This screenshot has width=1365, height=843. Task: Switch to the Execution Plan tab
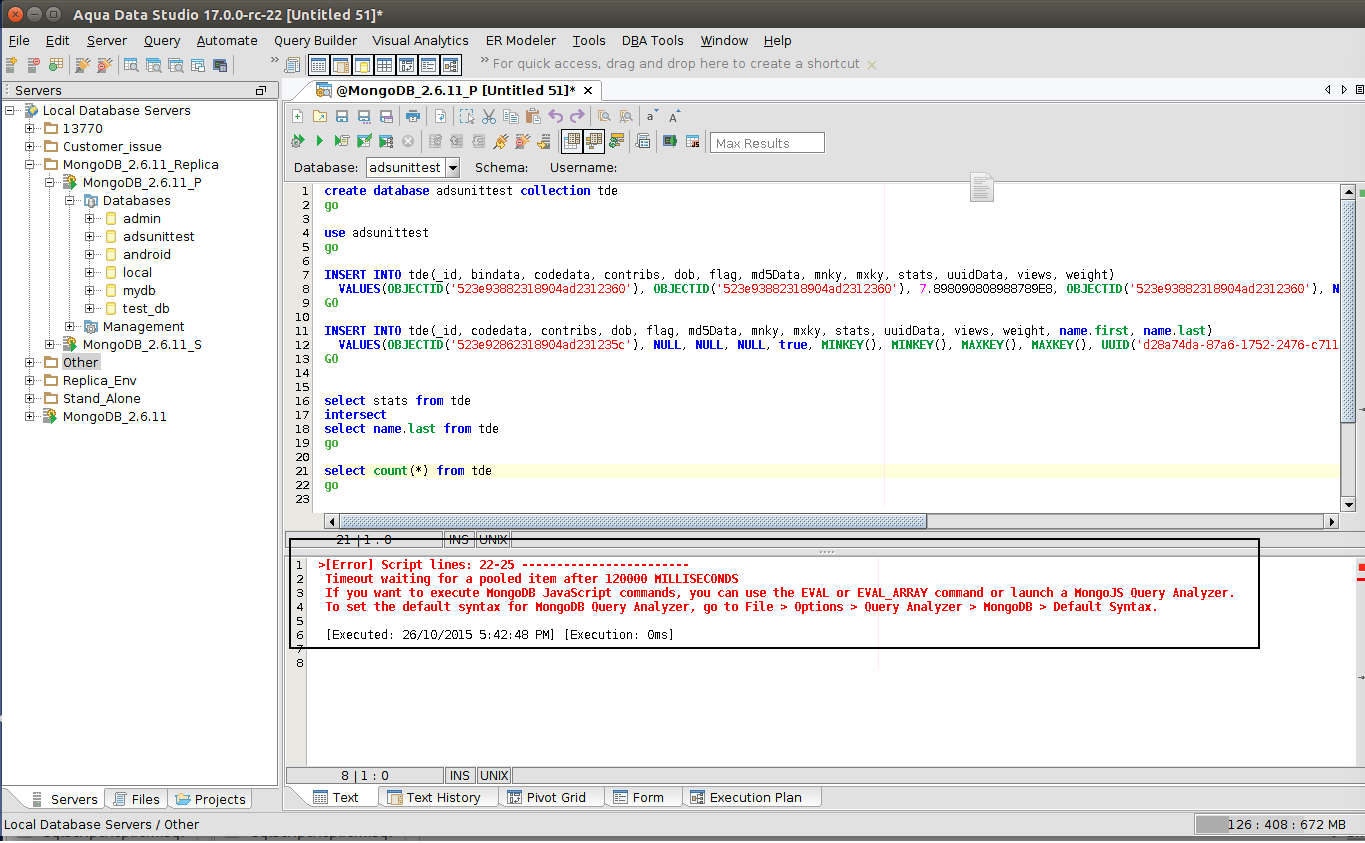pyautogui.click(x=748, y=797)
